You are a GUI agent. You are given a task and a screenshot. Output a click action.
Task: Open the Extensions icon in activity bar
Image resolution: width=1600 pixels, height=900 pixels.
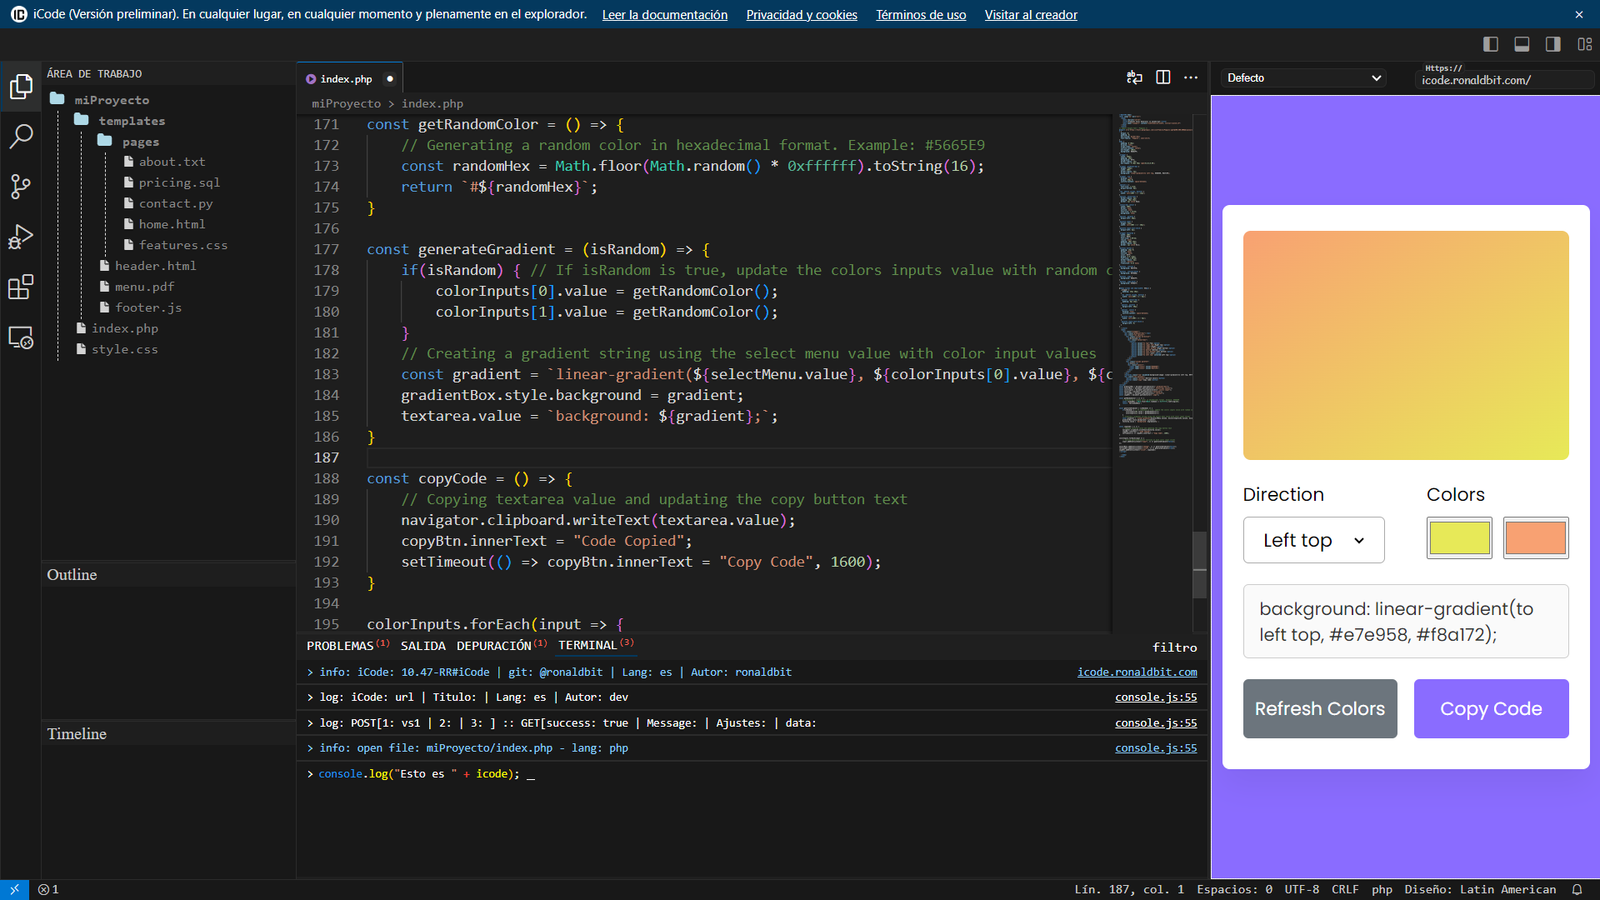click(21, 288)
